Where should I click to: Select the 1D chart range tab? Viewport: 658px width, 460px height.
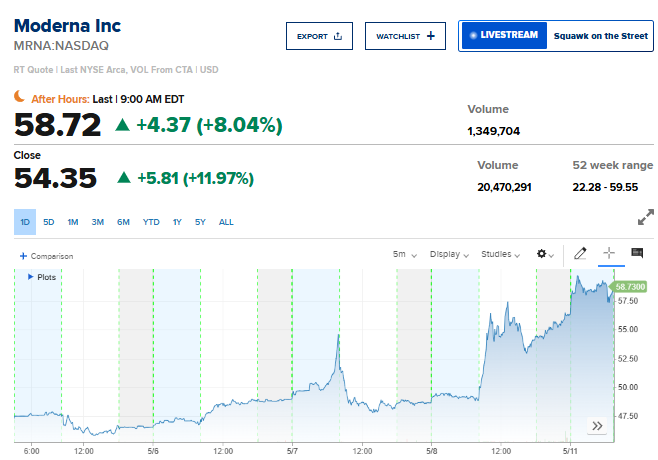coord(25,222)
